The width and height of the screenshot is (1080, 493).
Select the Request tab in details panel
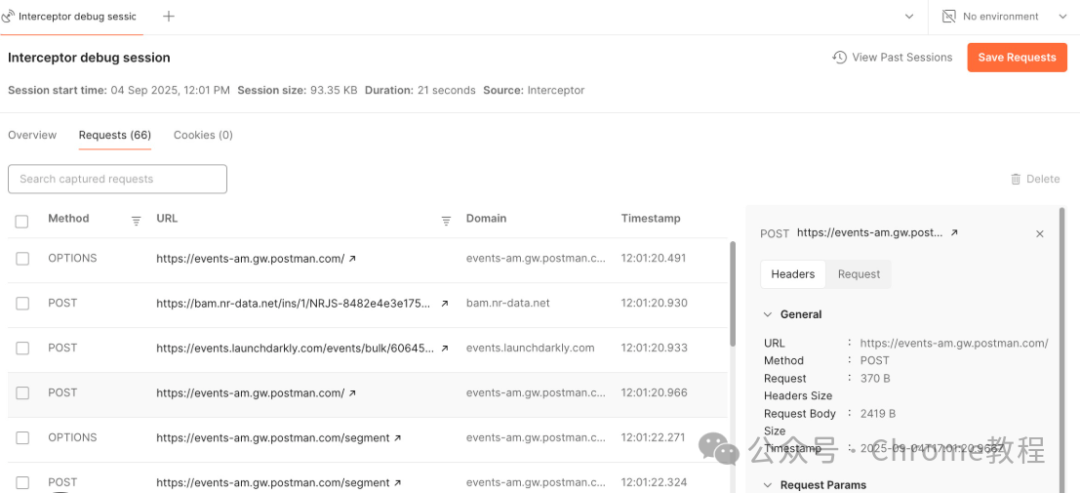click(859, 274)
